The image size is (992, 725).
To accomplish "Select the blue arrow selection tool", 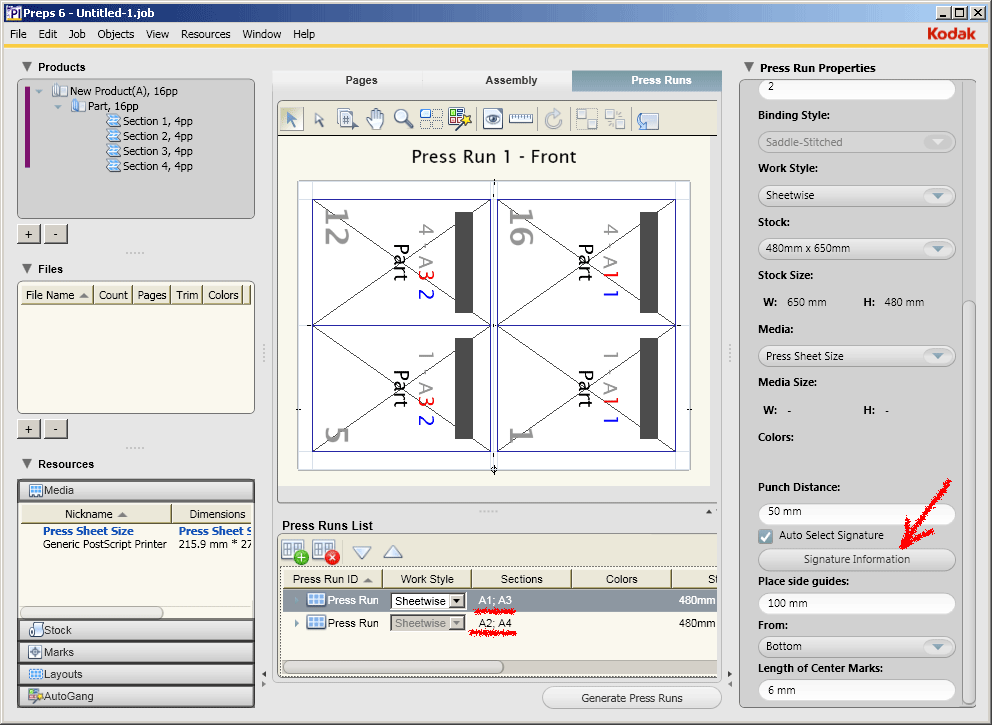I will point(292,119).
